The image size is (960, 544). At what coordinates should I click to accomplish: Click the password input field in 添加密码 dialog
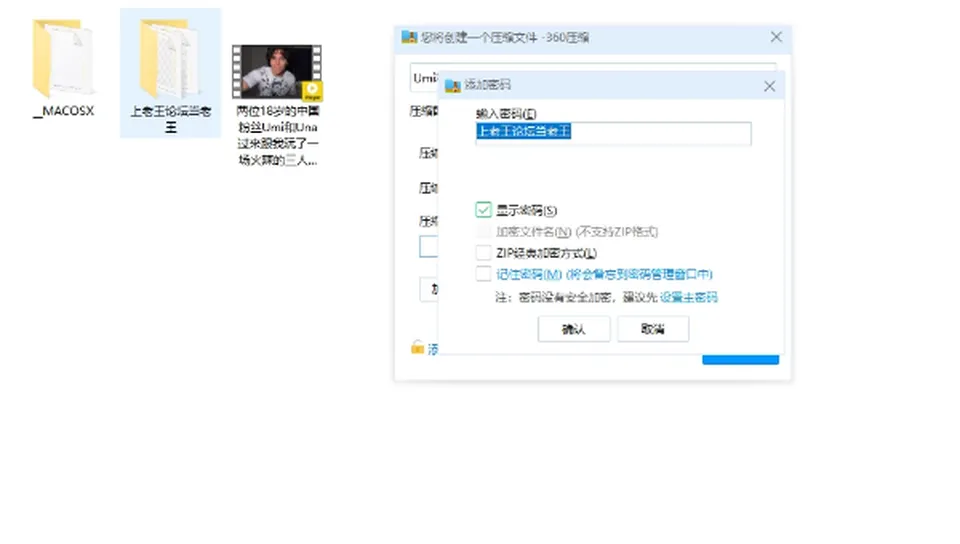[x=613, y=133]
